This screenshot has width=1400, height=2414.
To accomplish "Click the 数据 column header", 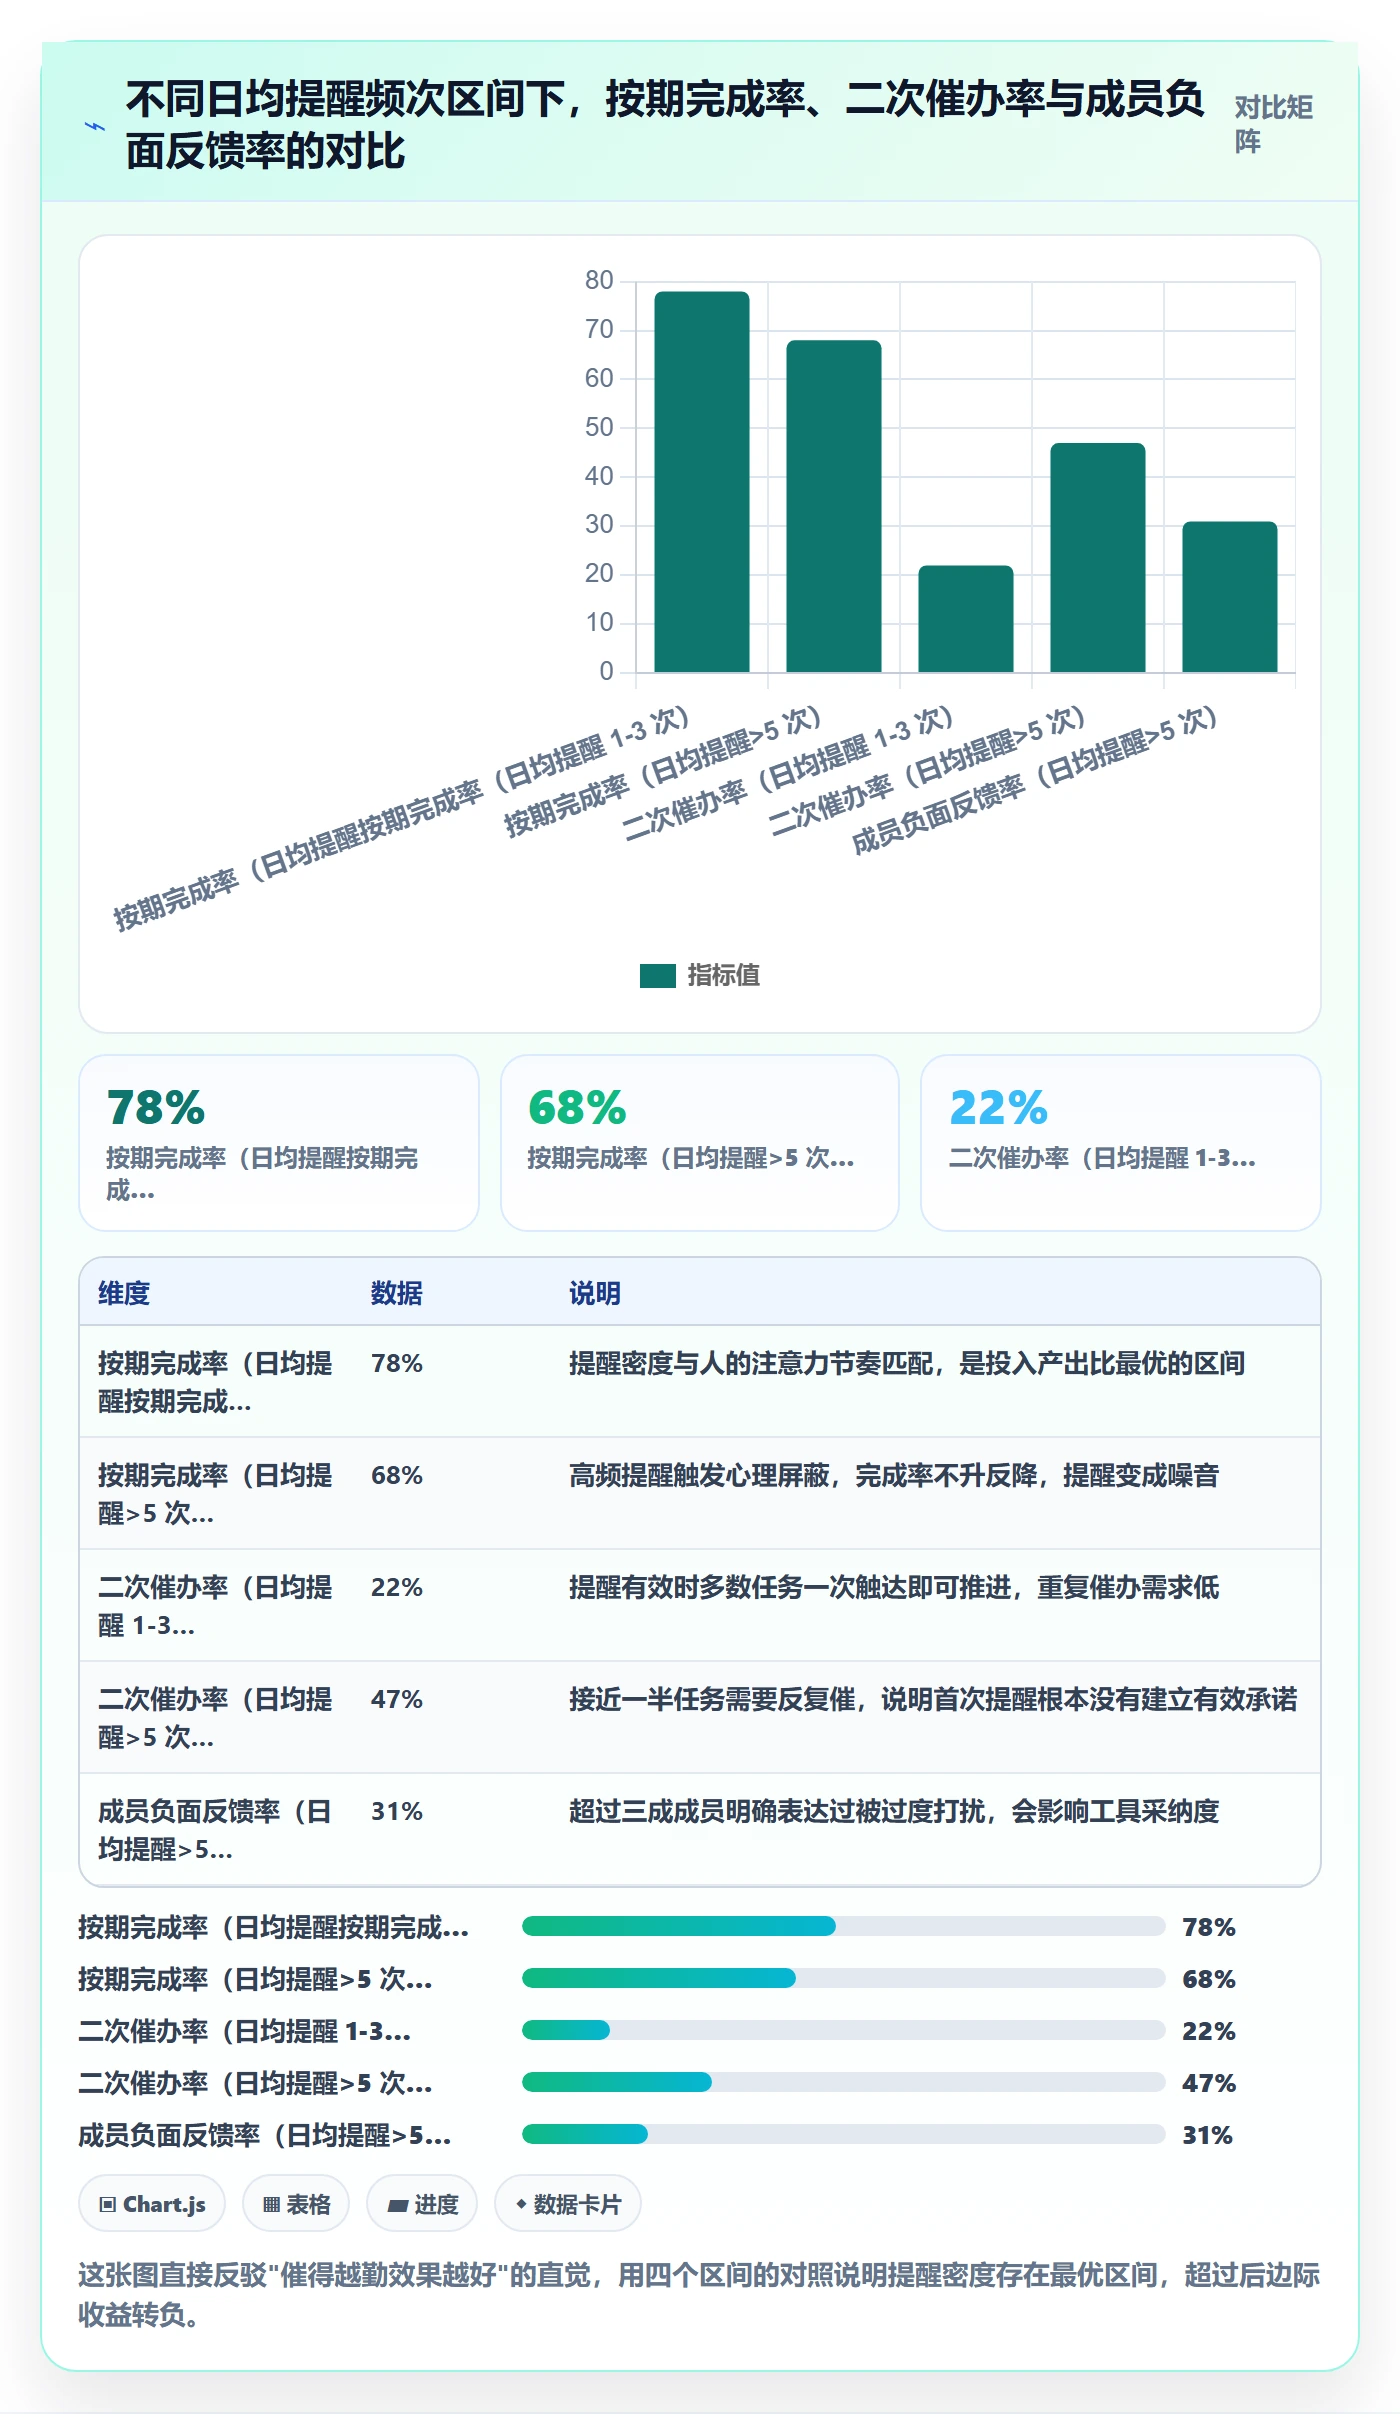I will tap(397, 1293).
